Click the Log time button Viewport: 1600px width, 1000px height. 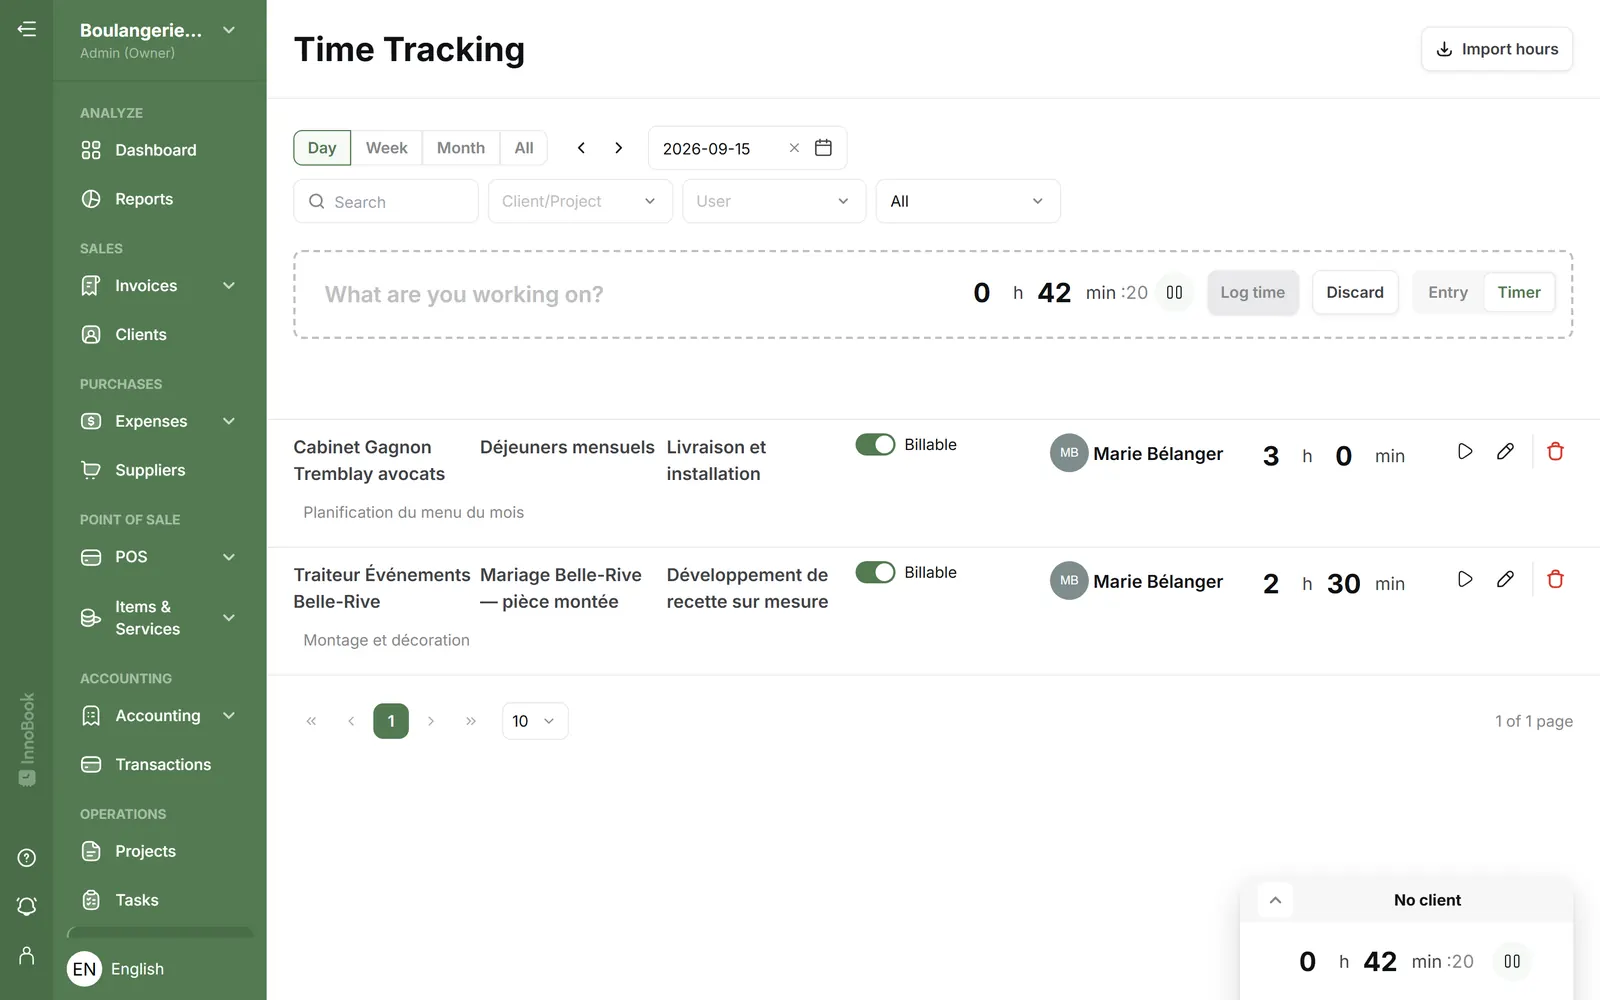(1253, 293)
